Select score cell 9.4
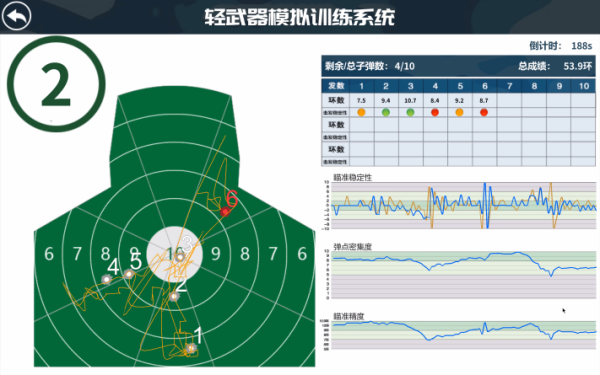Screen dimensions: 600x375 386,101
